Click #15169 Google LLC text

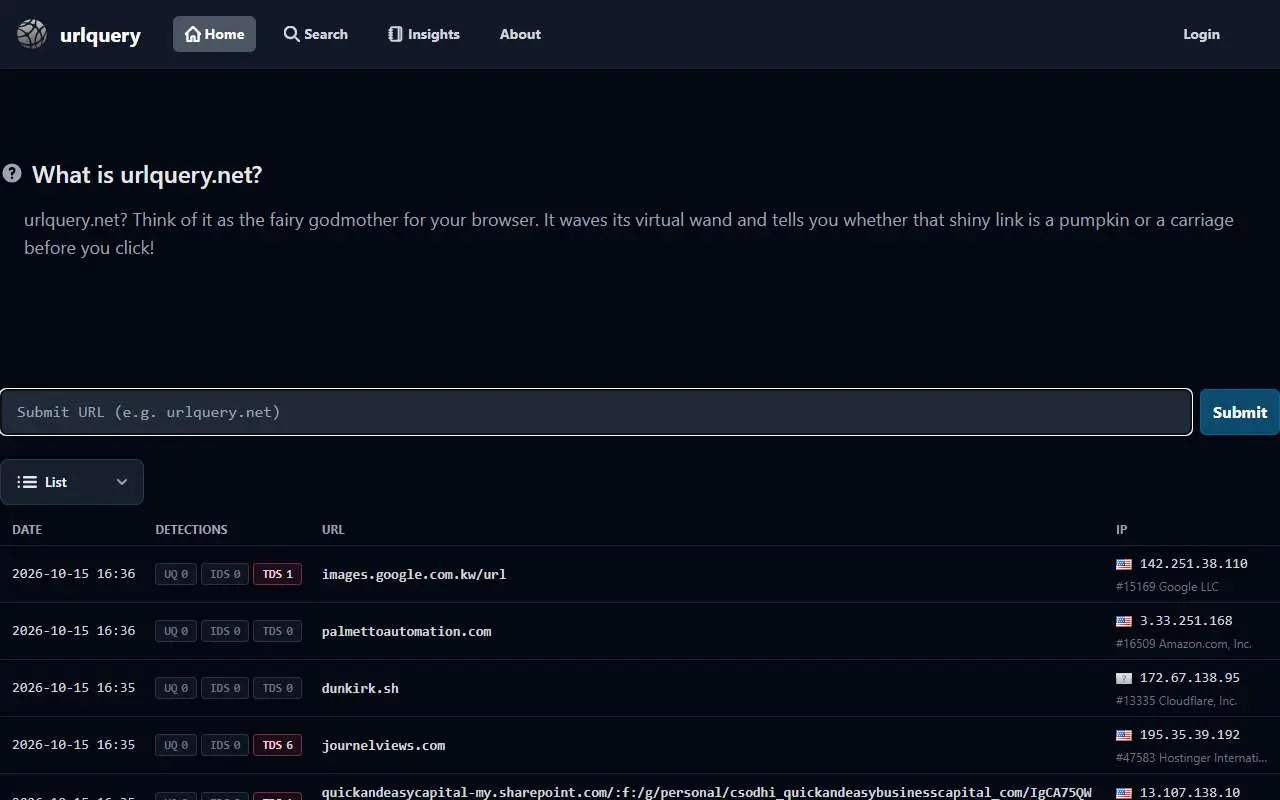tap(1167, 587)
